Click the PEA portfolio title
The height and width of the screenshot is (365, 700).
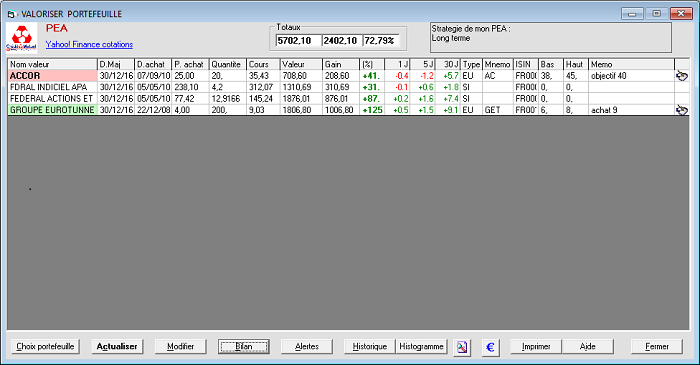[57, 28]
